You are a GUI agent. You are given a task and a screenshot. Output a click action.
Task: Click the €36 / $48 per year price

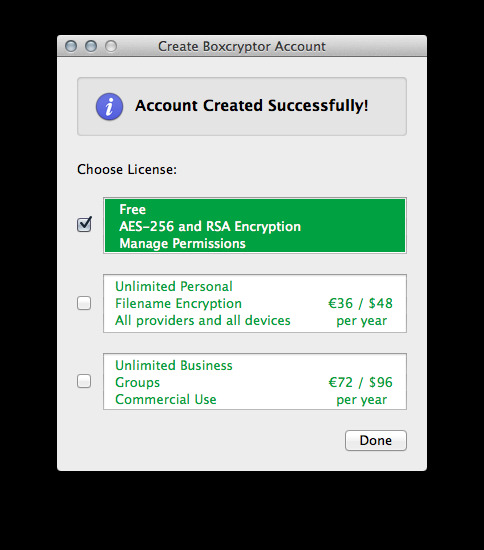(361, 312)
